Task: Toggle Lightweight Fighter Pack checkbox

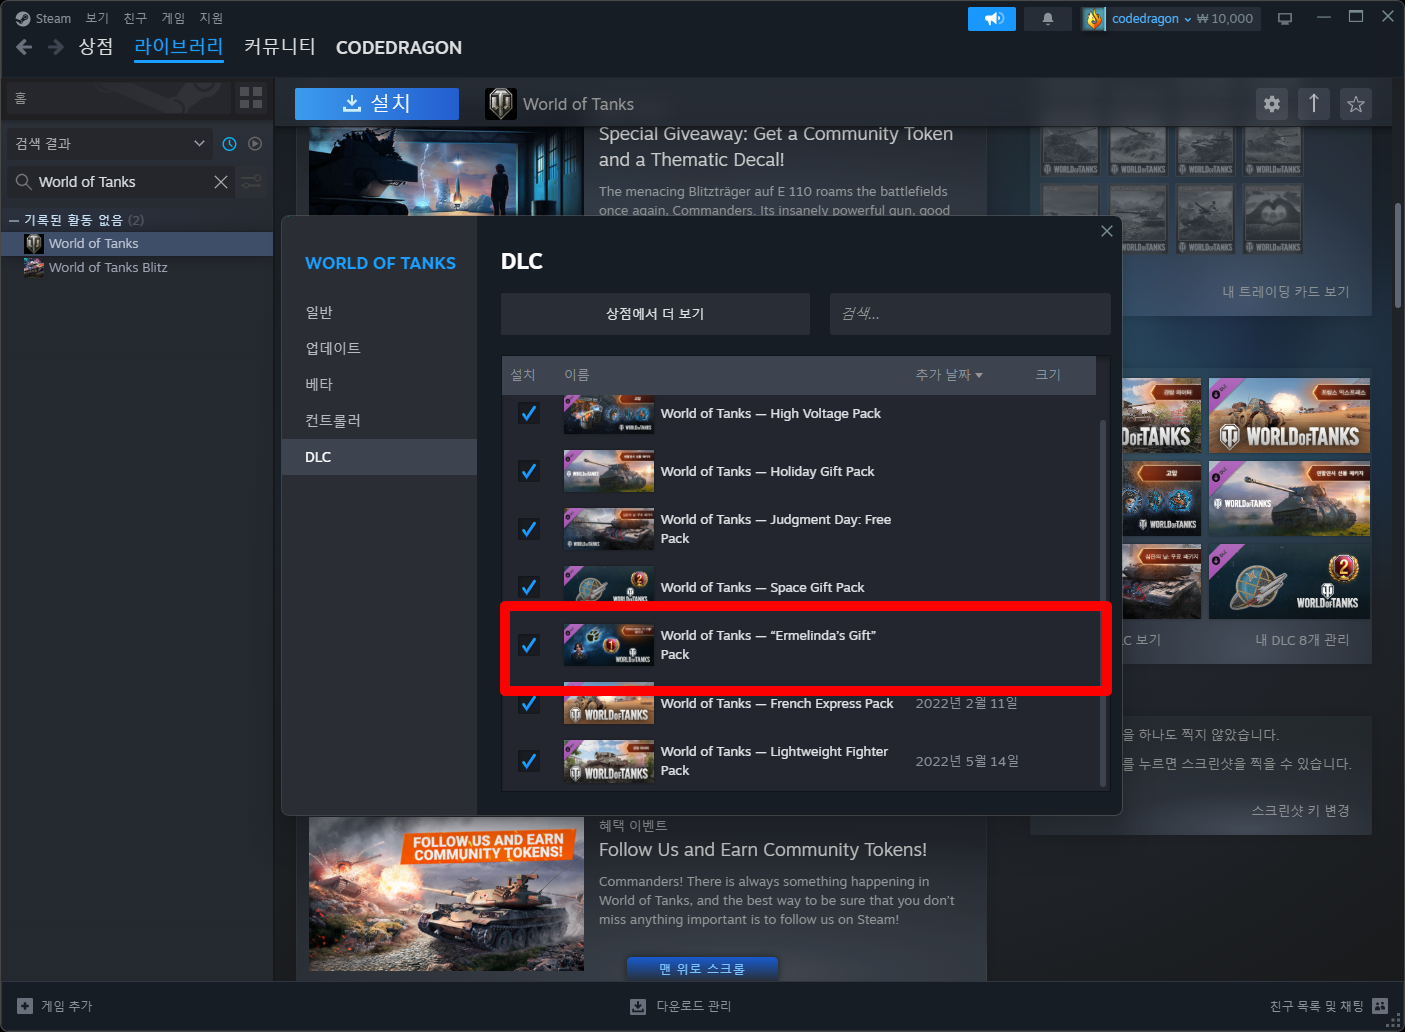Action: (529, 761)
